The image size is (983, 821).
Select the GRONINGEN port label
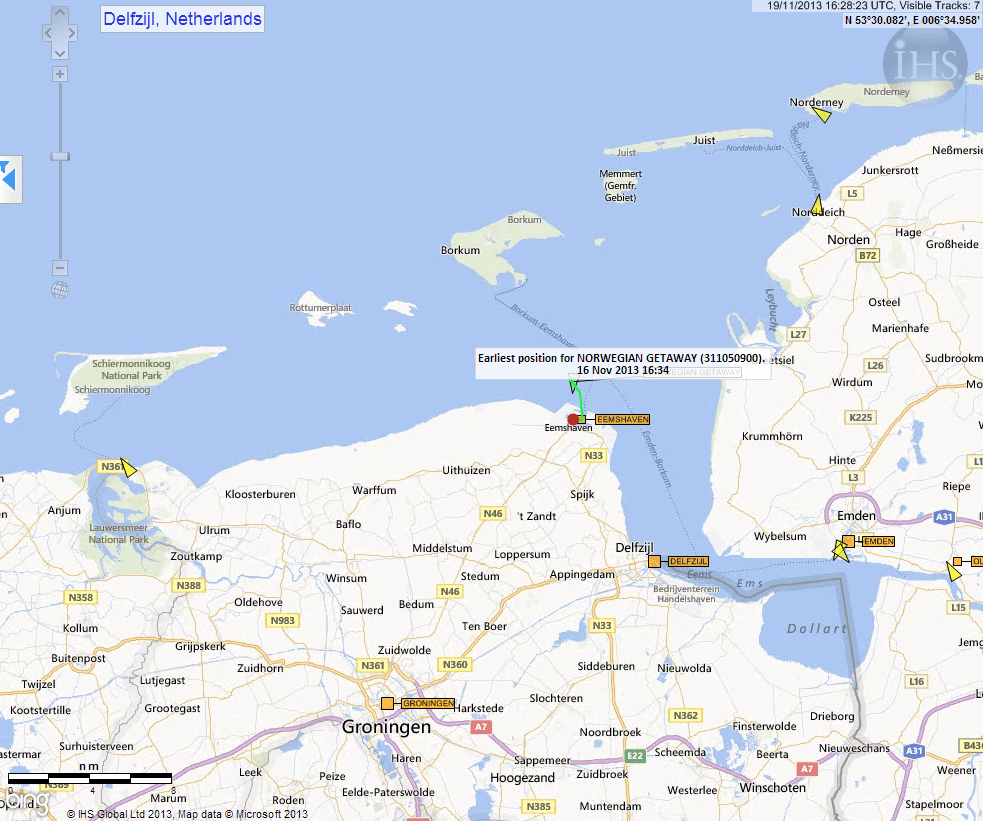pos(428,704)
